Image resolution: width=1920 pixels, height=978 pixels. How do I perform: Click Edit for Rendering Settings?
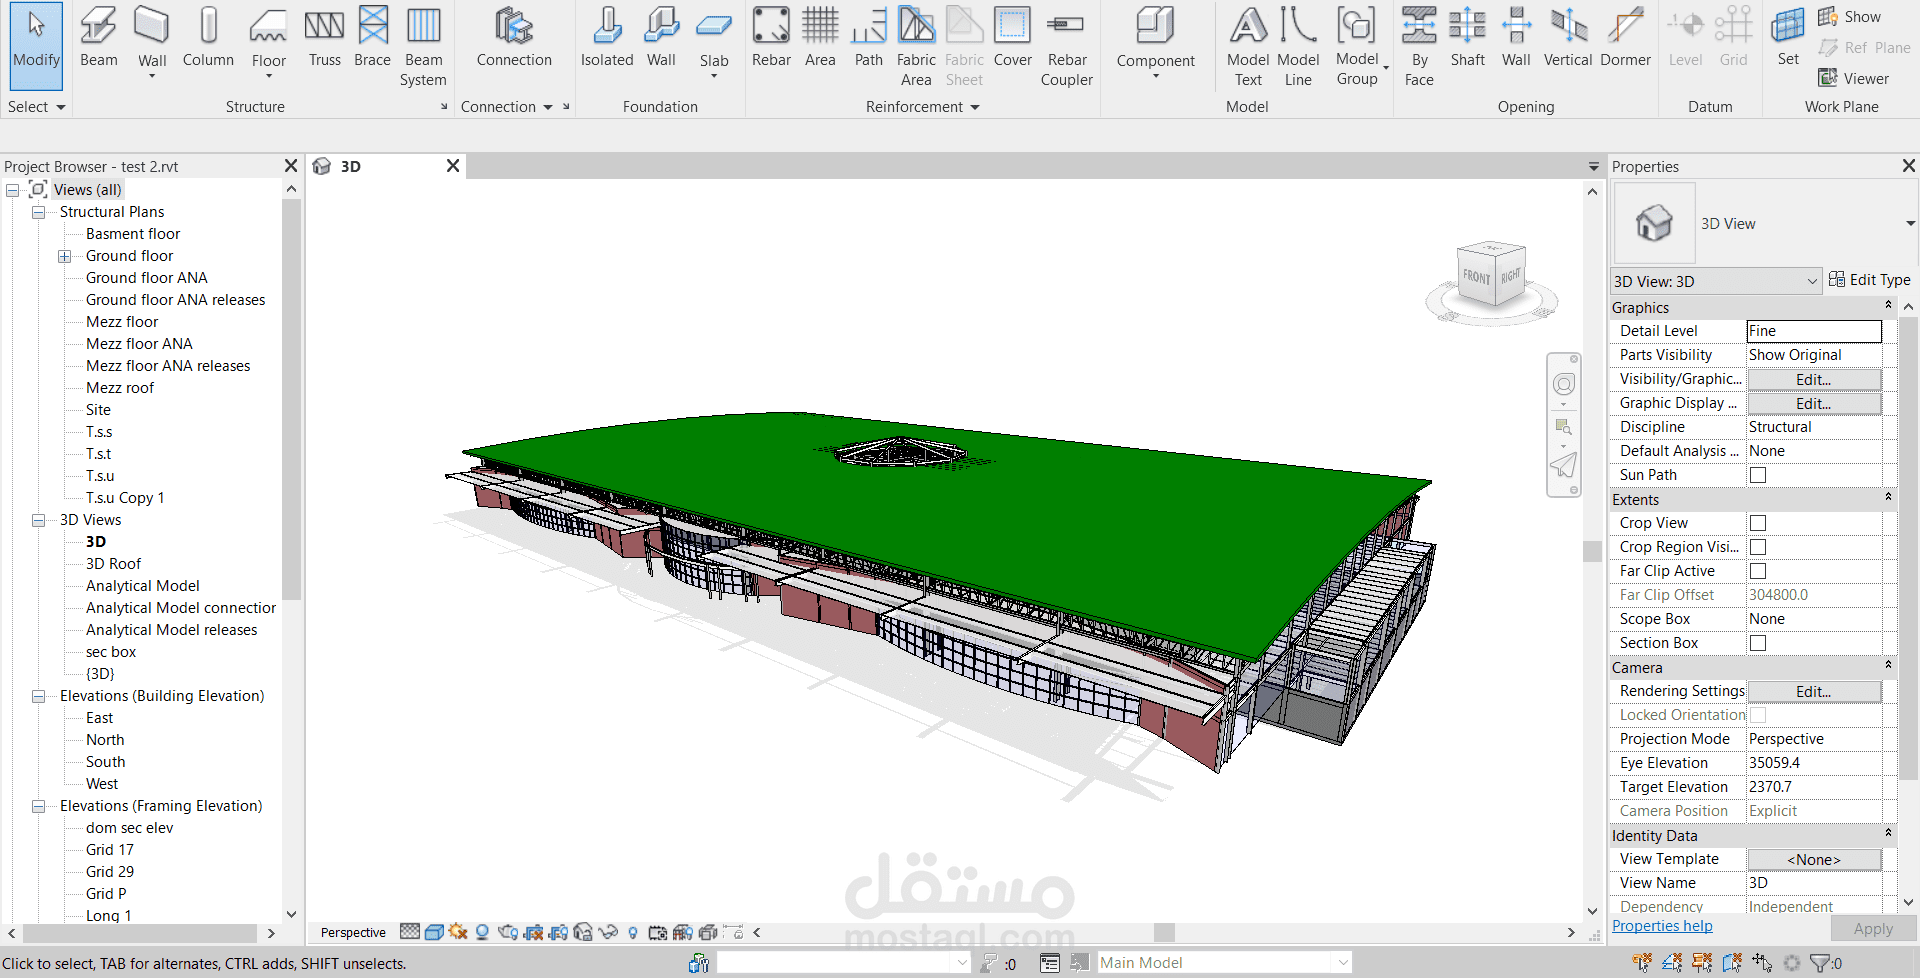coord(1814,691)
